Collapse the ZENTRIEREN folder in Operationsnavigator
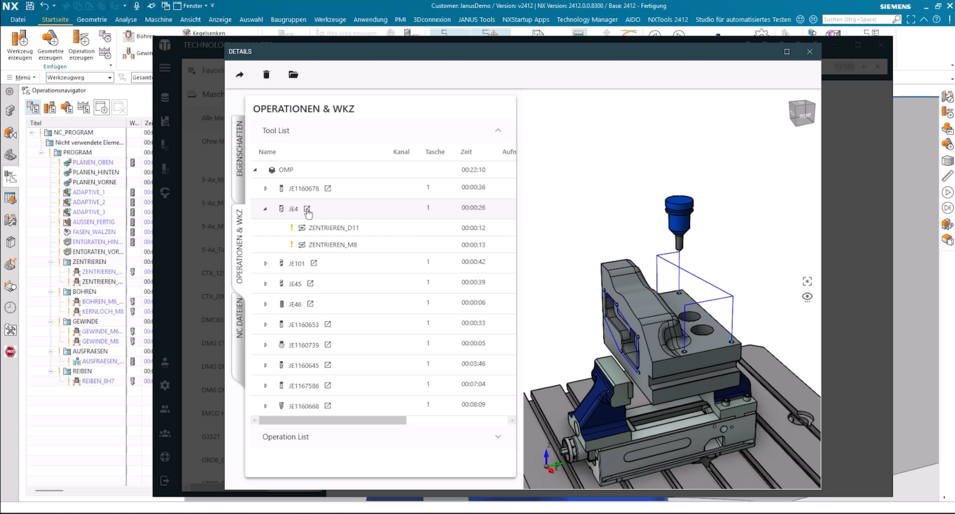The height and width of the screenshot is (514, 955). point(51,262)
